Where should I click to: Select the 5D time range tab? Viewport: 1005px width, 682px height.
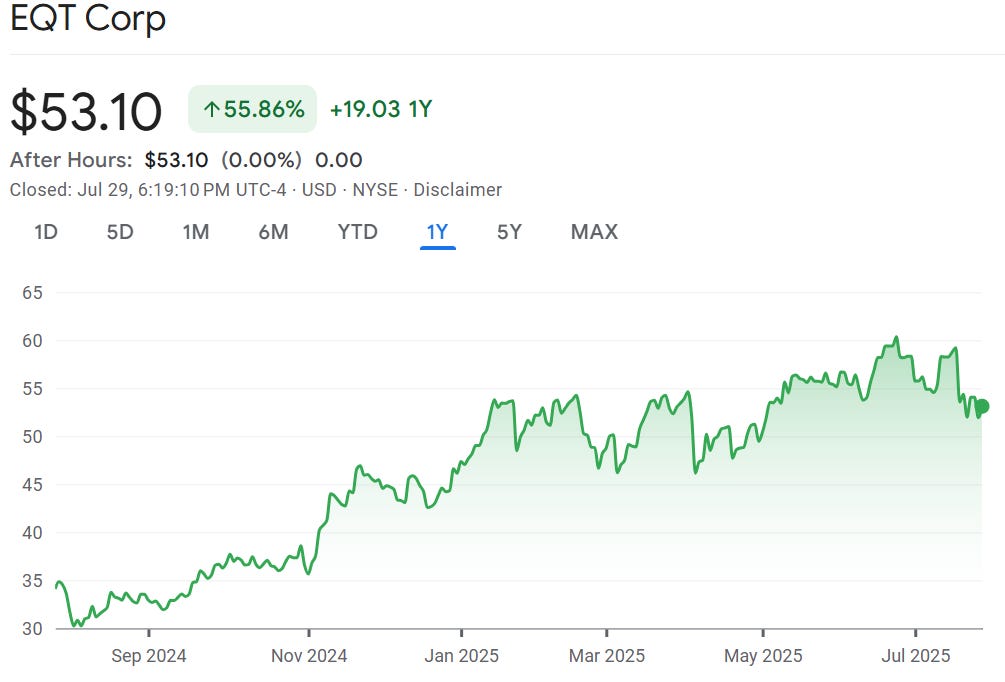(x=120, y=231)
